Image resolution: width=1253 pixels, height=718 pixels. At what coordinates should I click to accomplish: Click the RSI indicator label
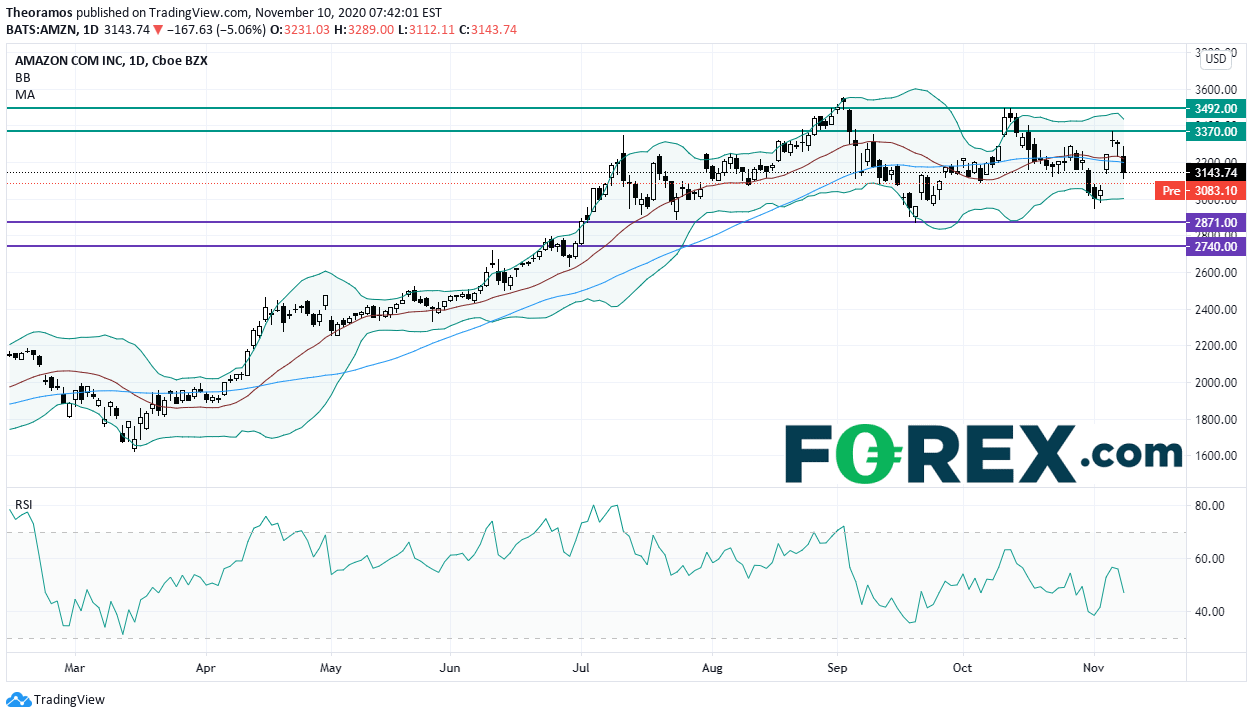coord(24,504)
